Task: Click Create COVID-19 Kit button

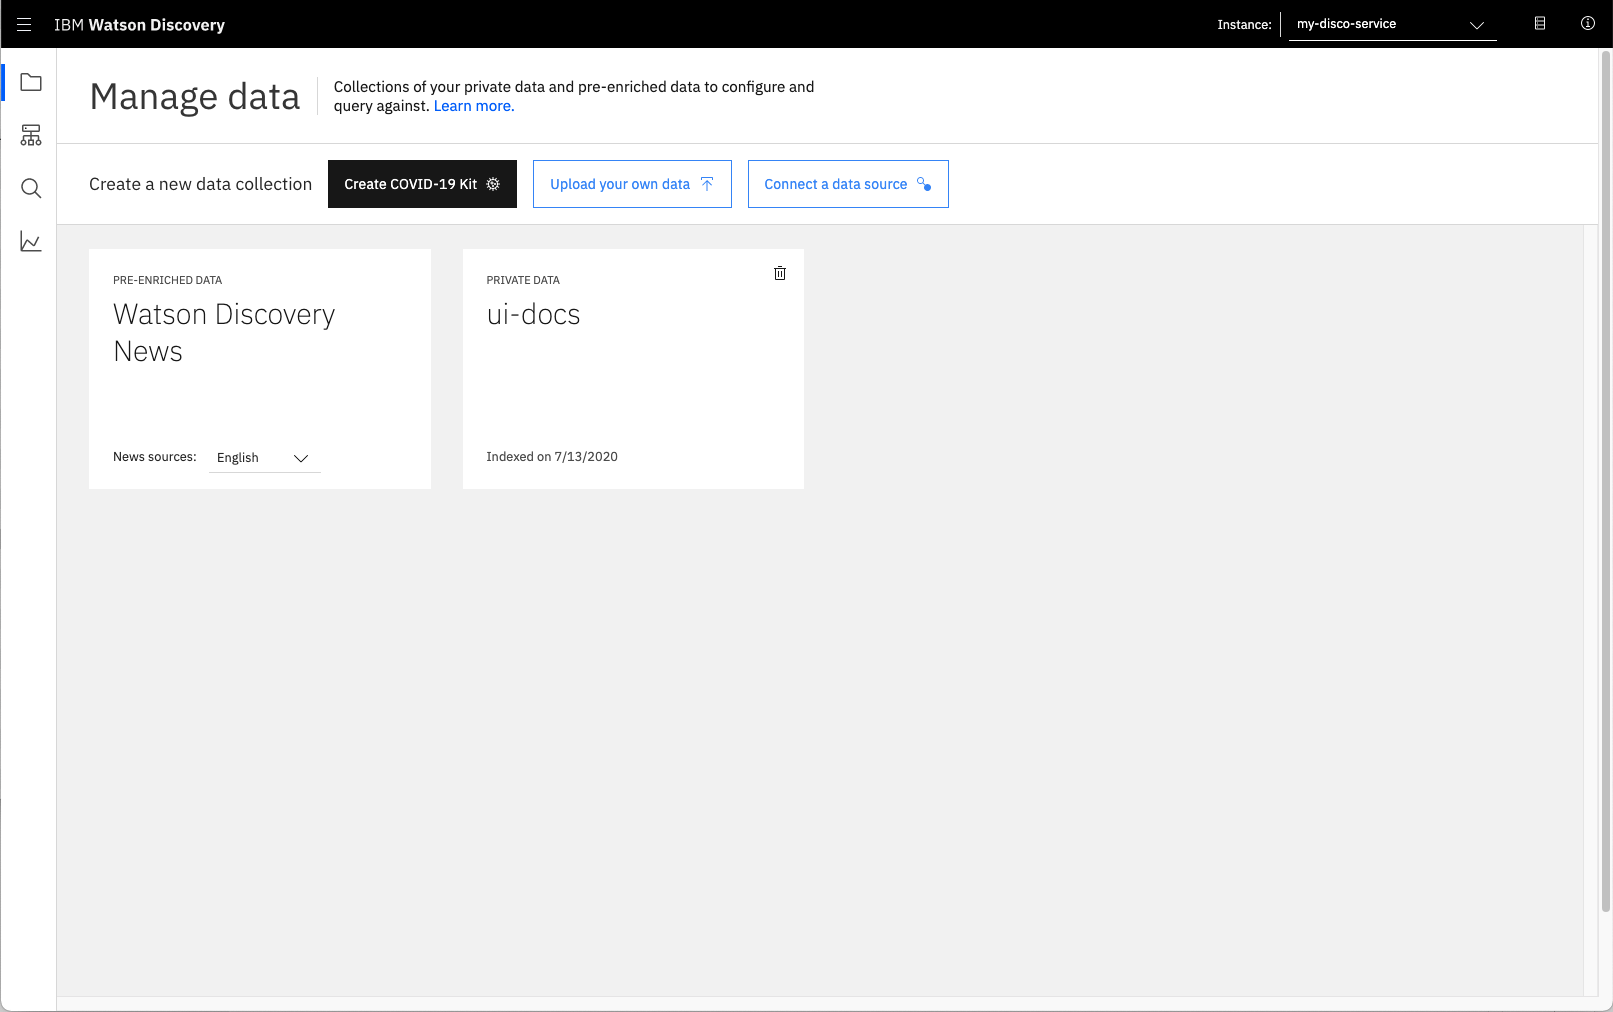Action: [x=422, y=184]
